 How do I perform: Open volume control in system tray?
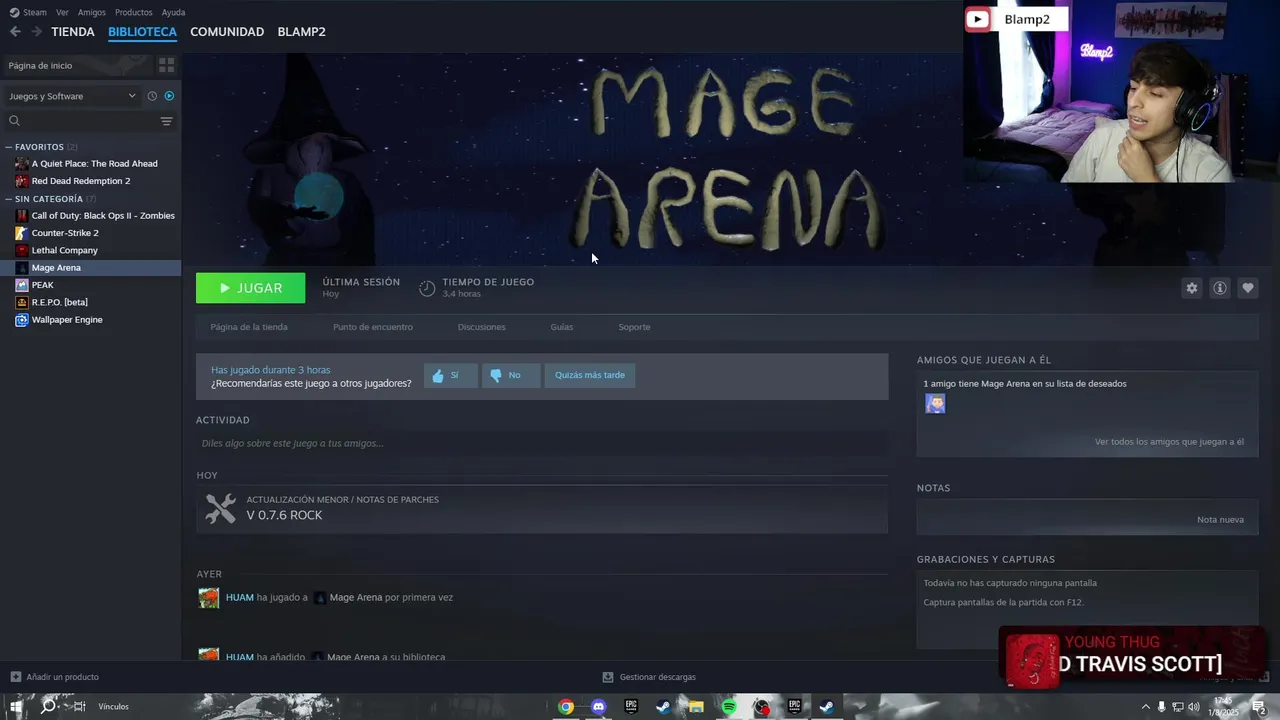[1193, 707]
